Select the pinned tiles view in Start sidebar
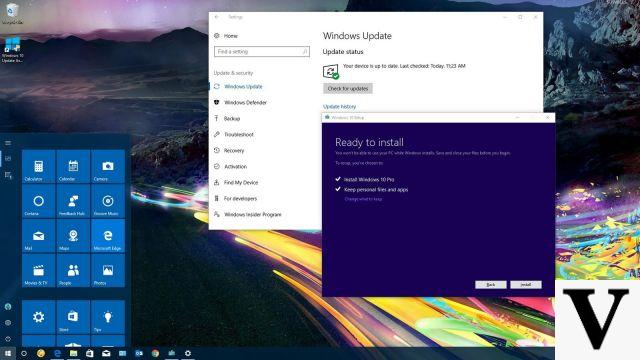The image size is (640, 360). [8, 158]
